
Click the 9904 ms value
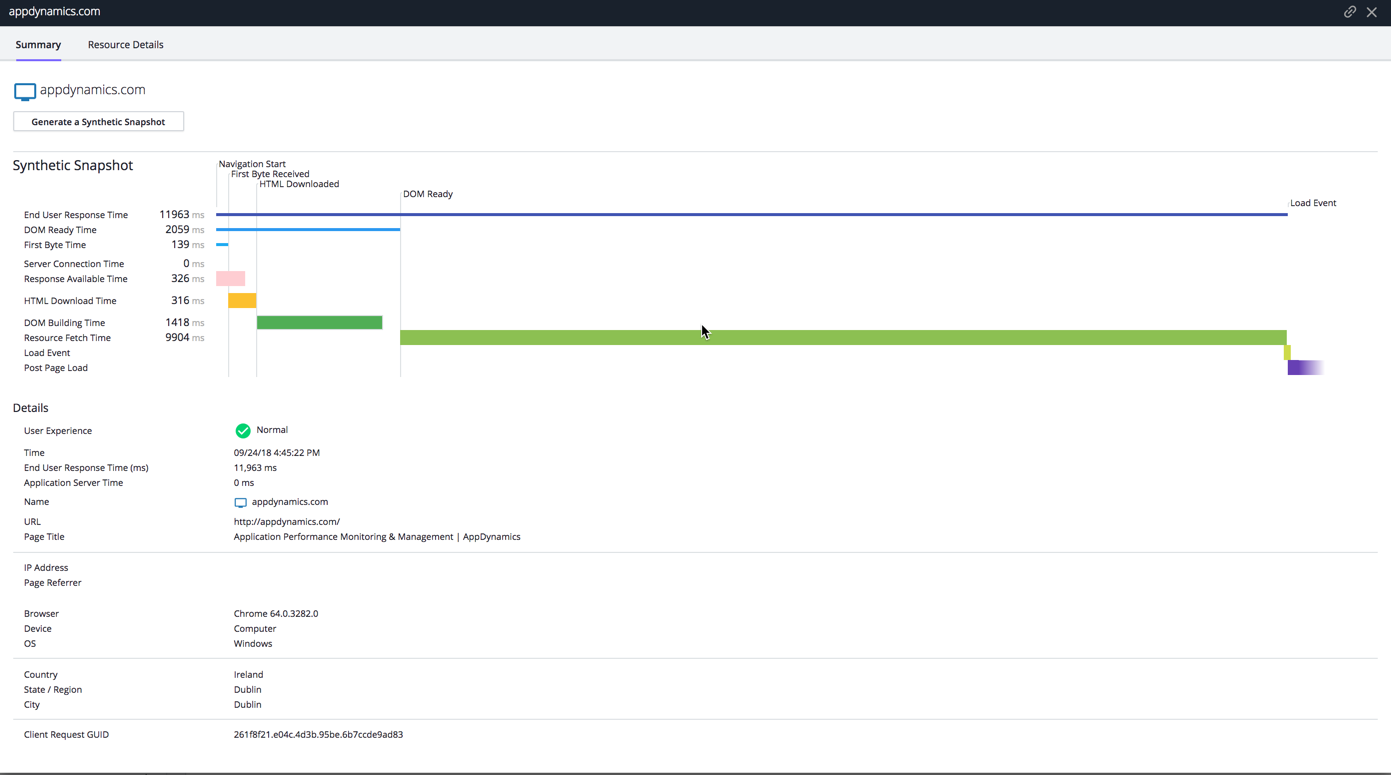click(185, 338)
